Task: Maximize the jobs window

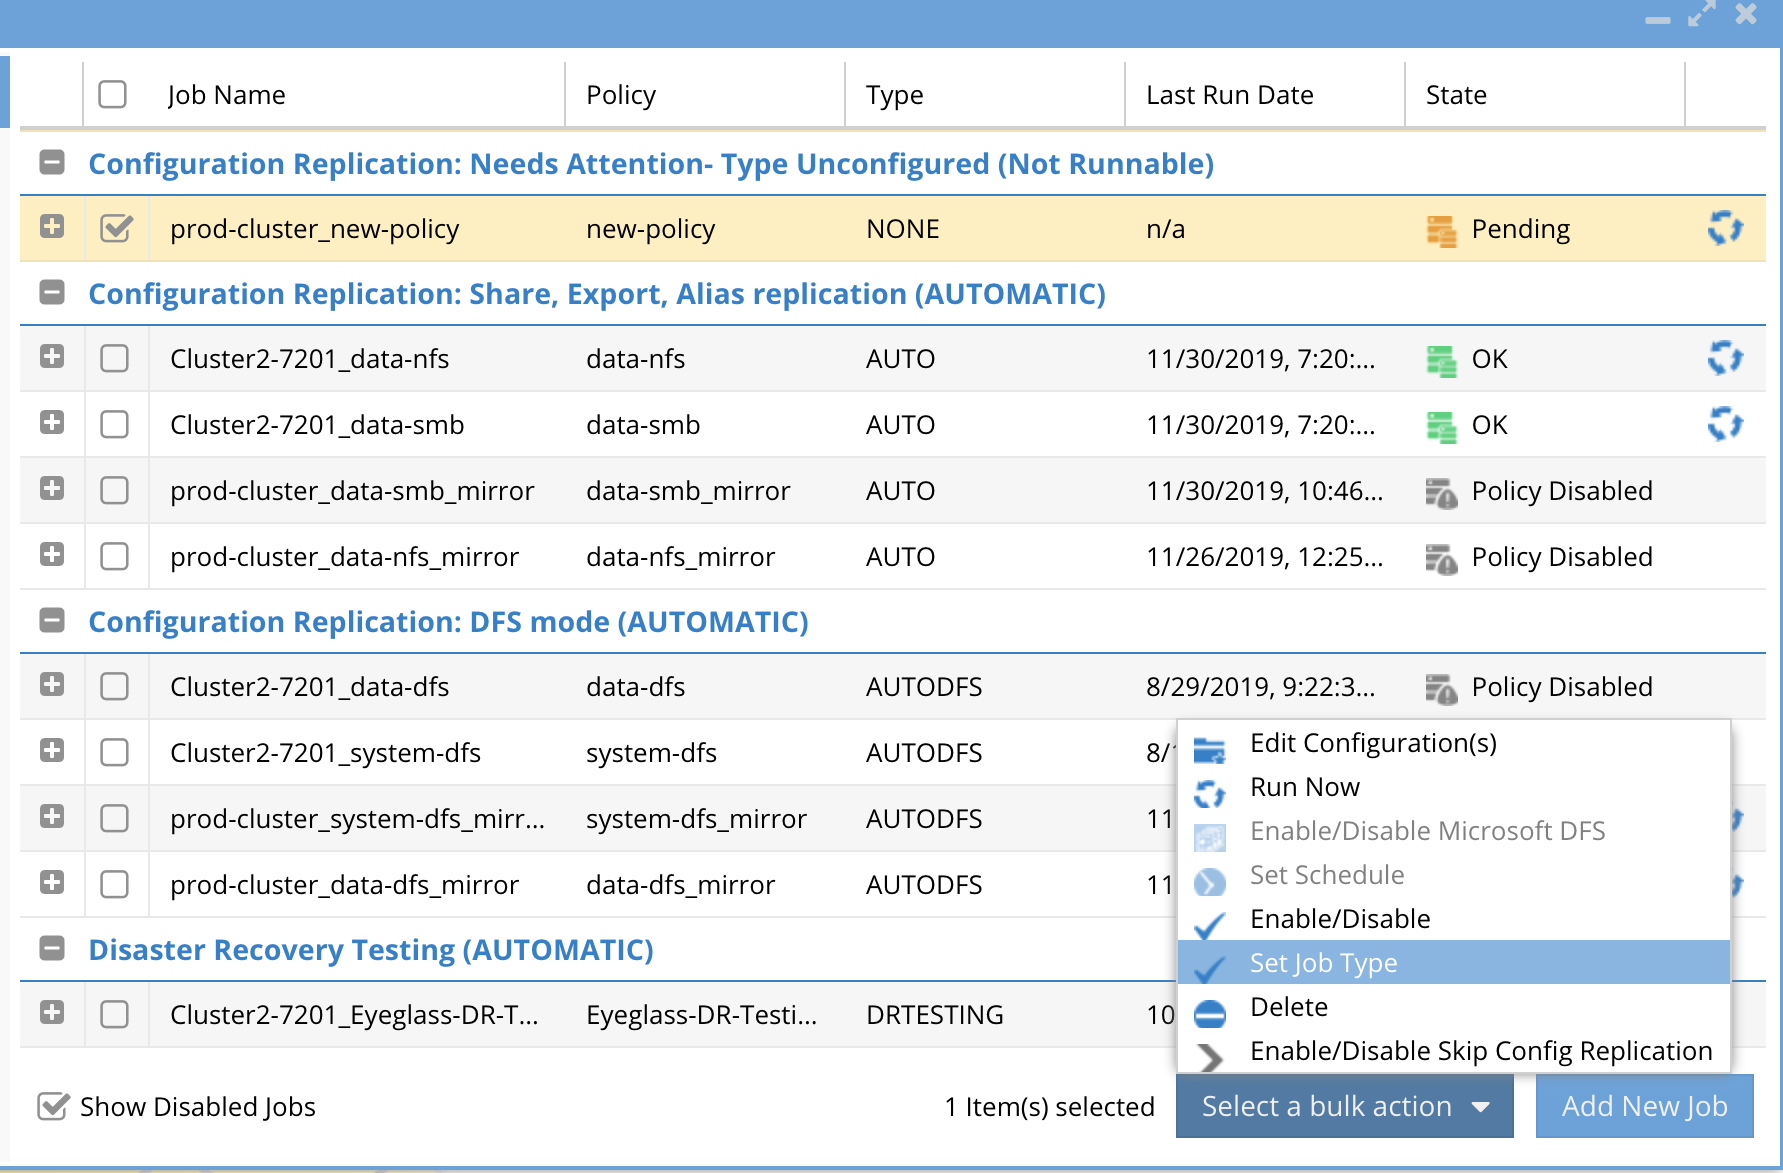Action: [1701, 14]
